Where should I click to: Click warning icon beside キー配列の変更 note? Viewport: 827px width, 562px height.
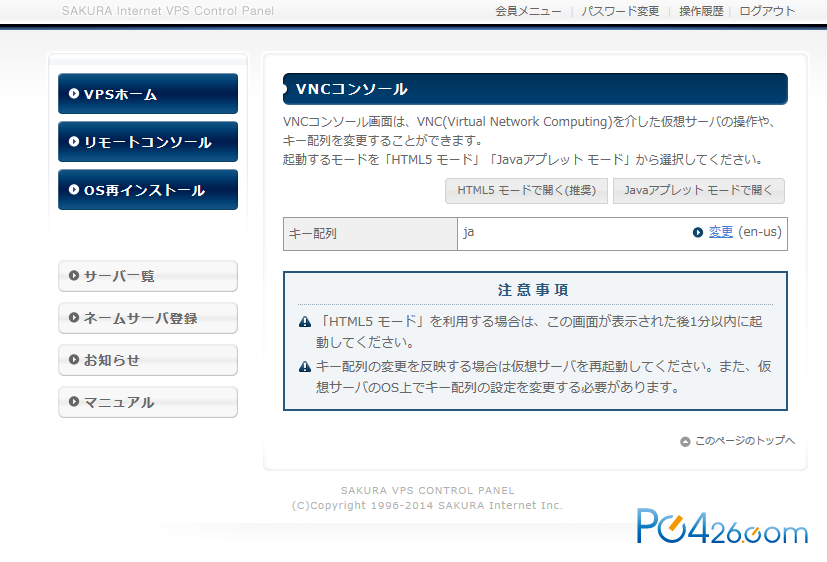pos(305,367)
